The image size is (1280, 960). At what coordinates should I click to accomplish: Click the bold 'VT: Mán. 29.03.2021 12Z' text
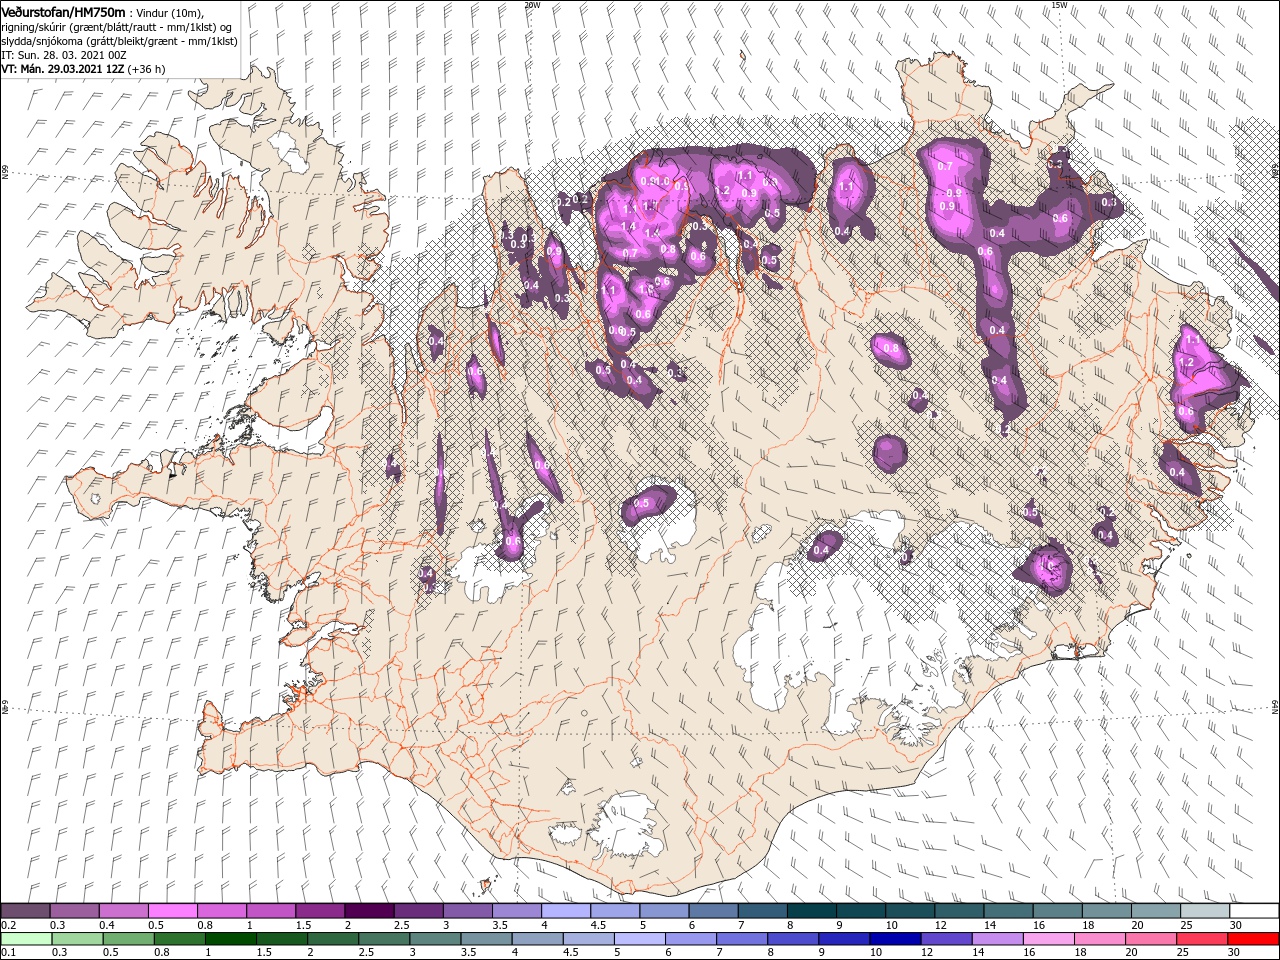pyautogui.click(x=63, y=69)
